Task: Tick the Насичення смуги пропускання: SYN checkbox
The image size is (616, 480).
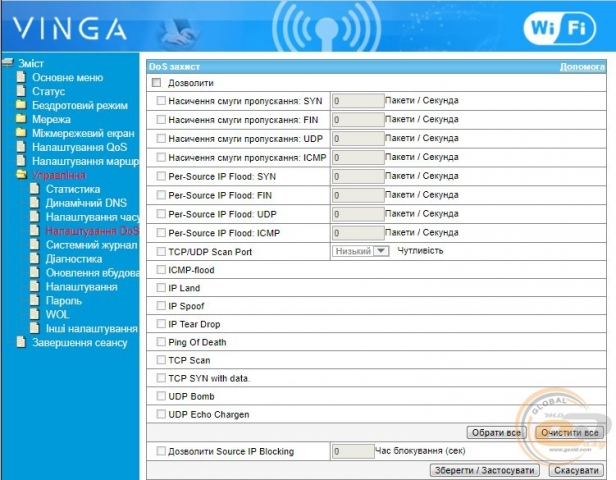Action: tap(161, 101)
